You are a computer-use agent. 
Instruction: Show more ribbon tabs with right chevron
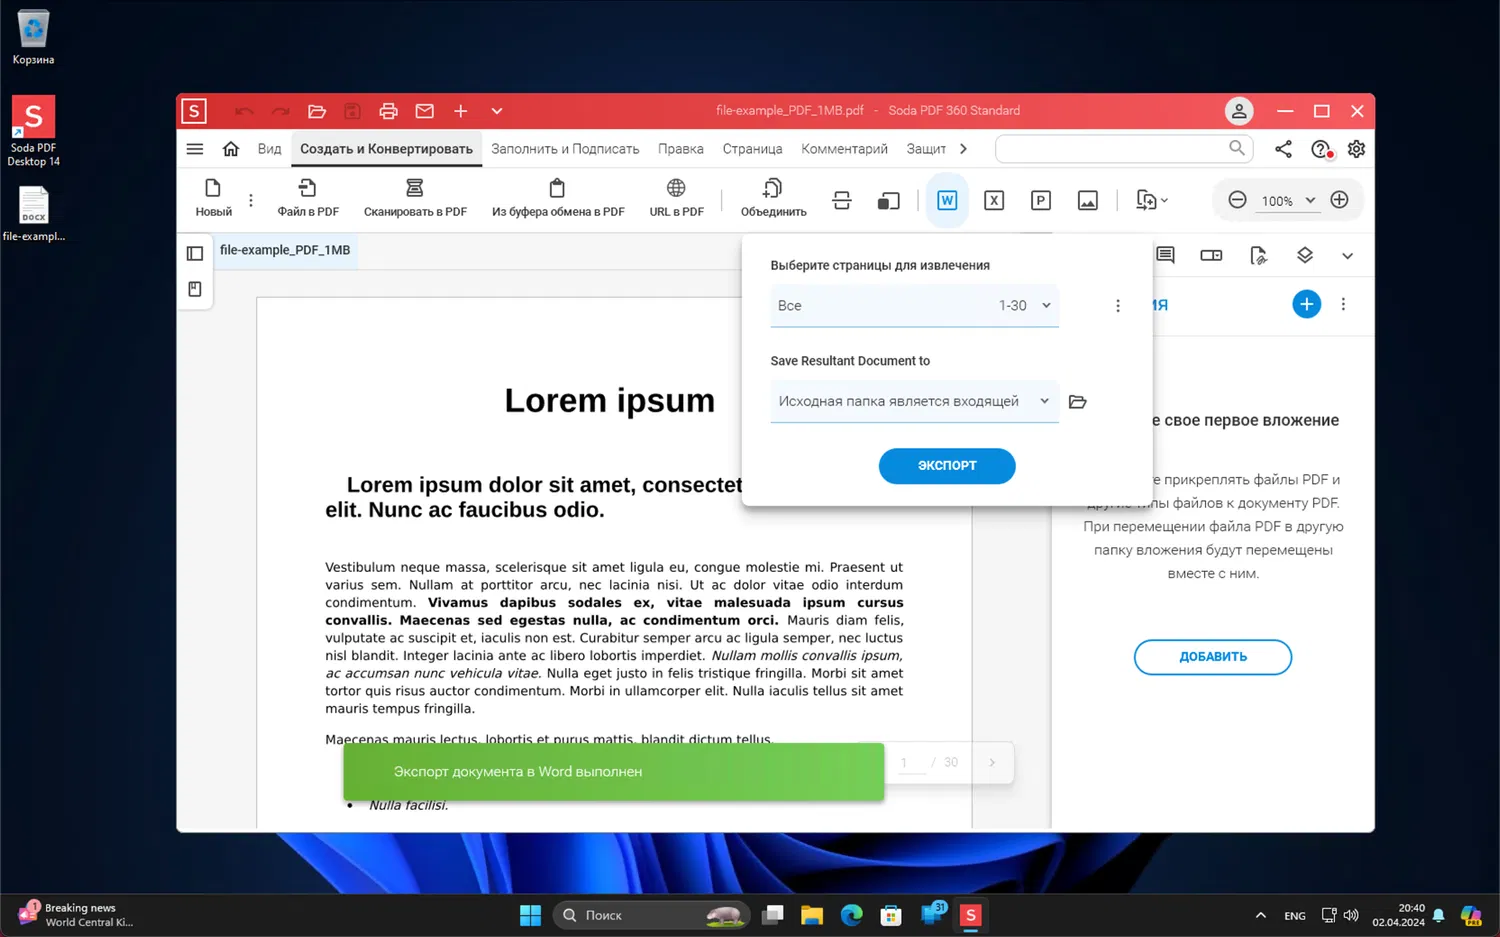click(963, 149)
